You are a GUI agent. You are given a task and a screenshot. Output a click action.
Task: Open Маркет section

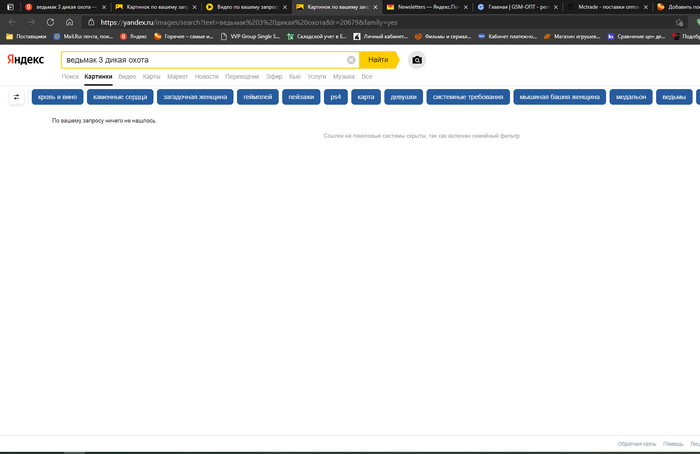point(177,77)
